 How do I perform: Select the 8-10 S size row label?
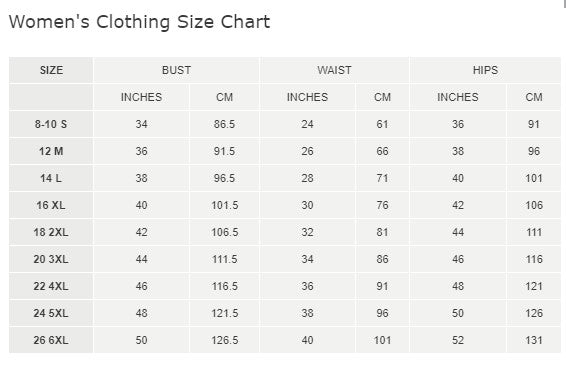pyautogui.click(x=51, y=124)
